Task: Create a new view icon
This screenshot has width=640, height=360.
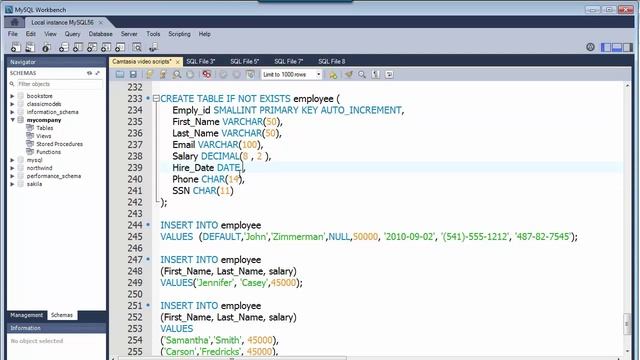Action: [92, 47]
